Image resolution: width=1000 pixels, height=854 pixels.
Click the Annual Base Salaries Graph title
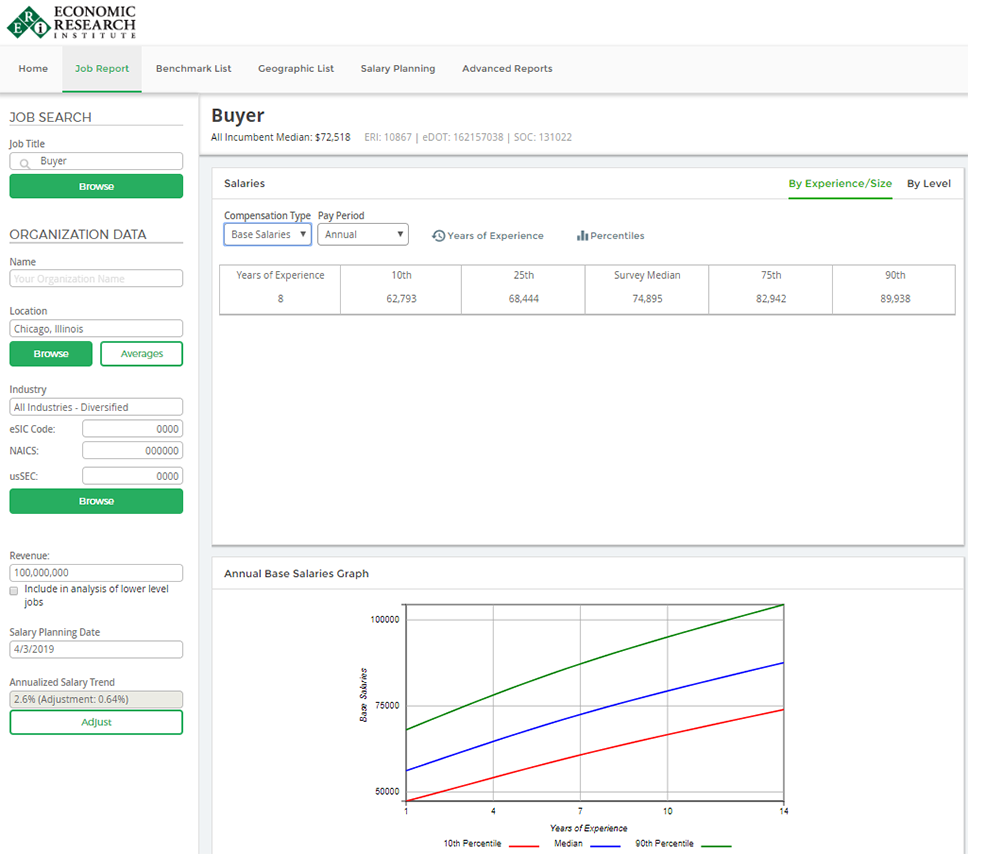(297, 573)
